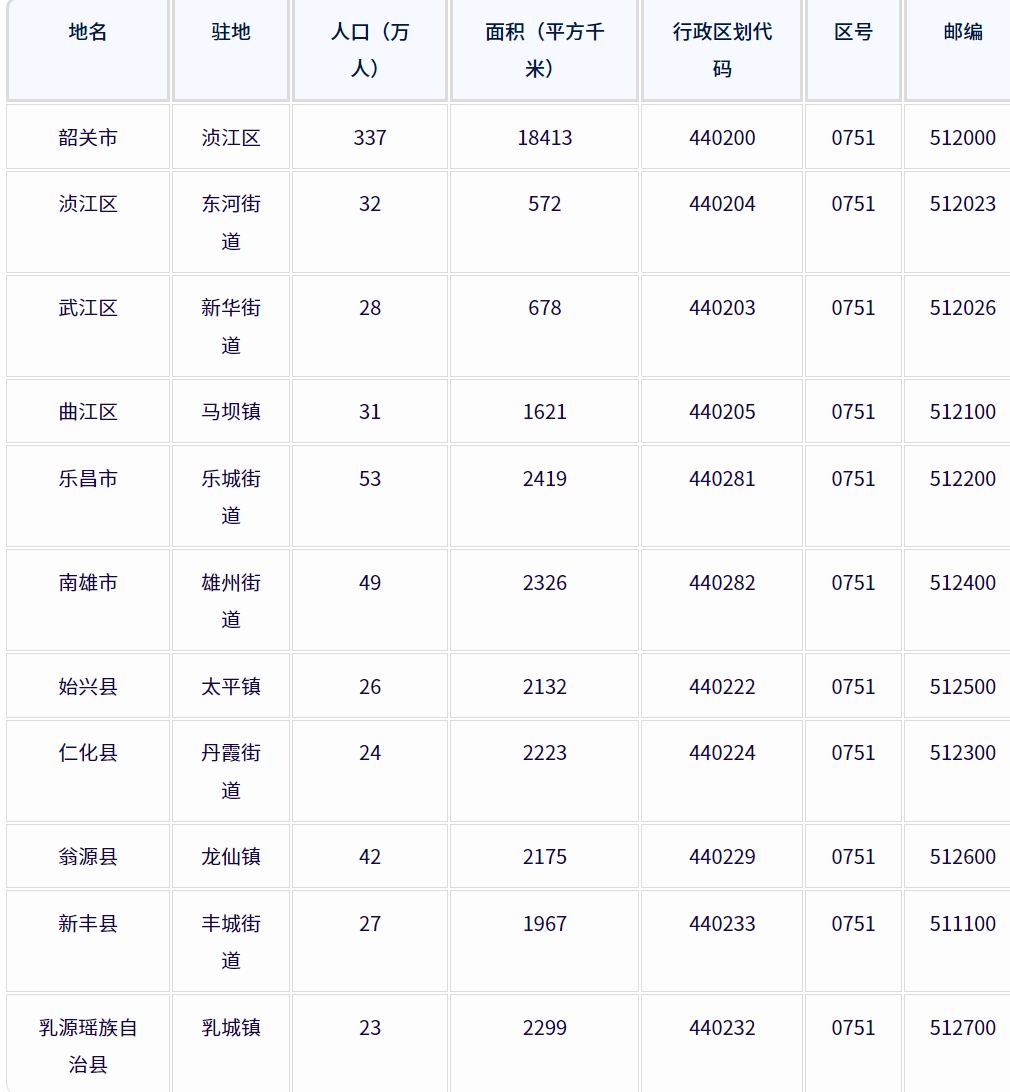Click population value 337
The width and height of the screenshot is (1010, 1092).
370,137
